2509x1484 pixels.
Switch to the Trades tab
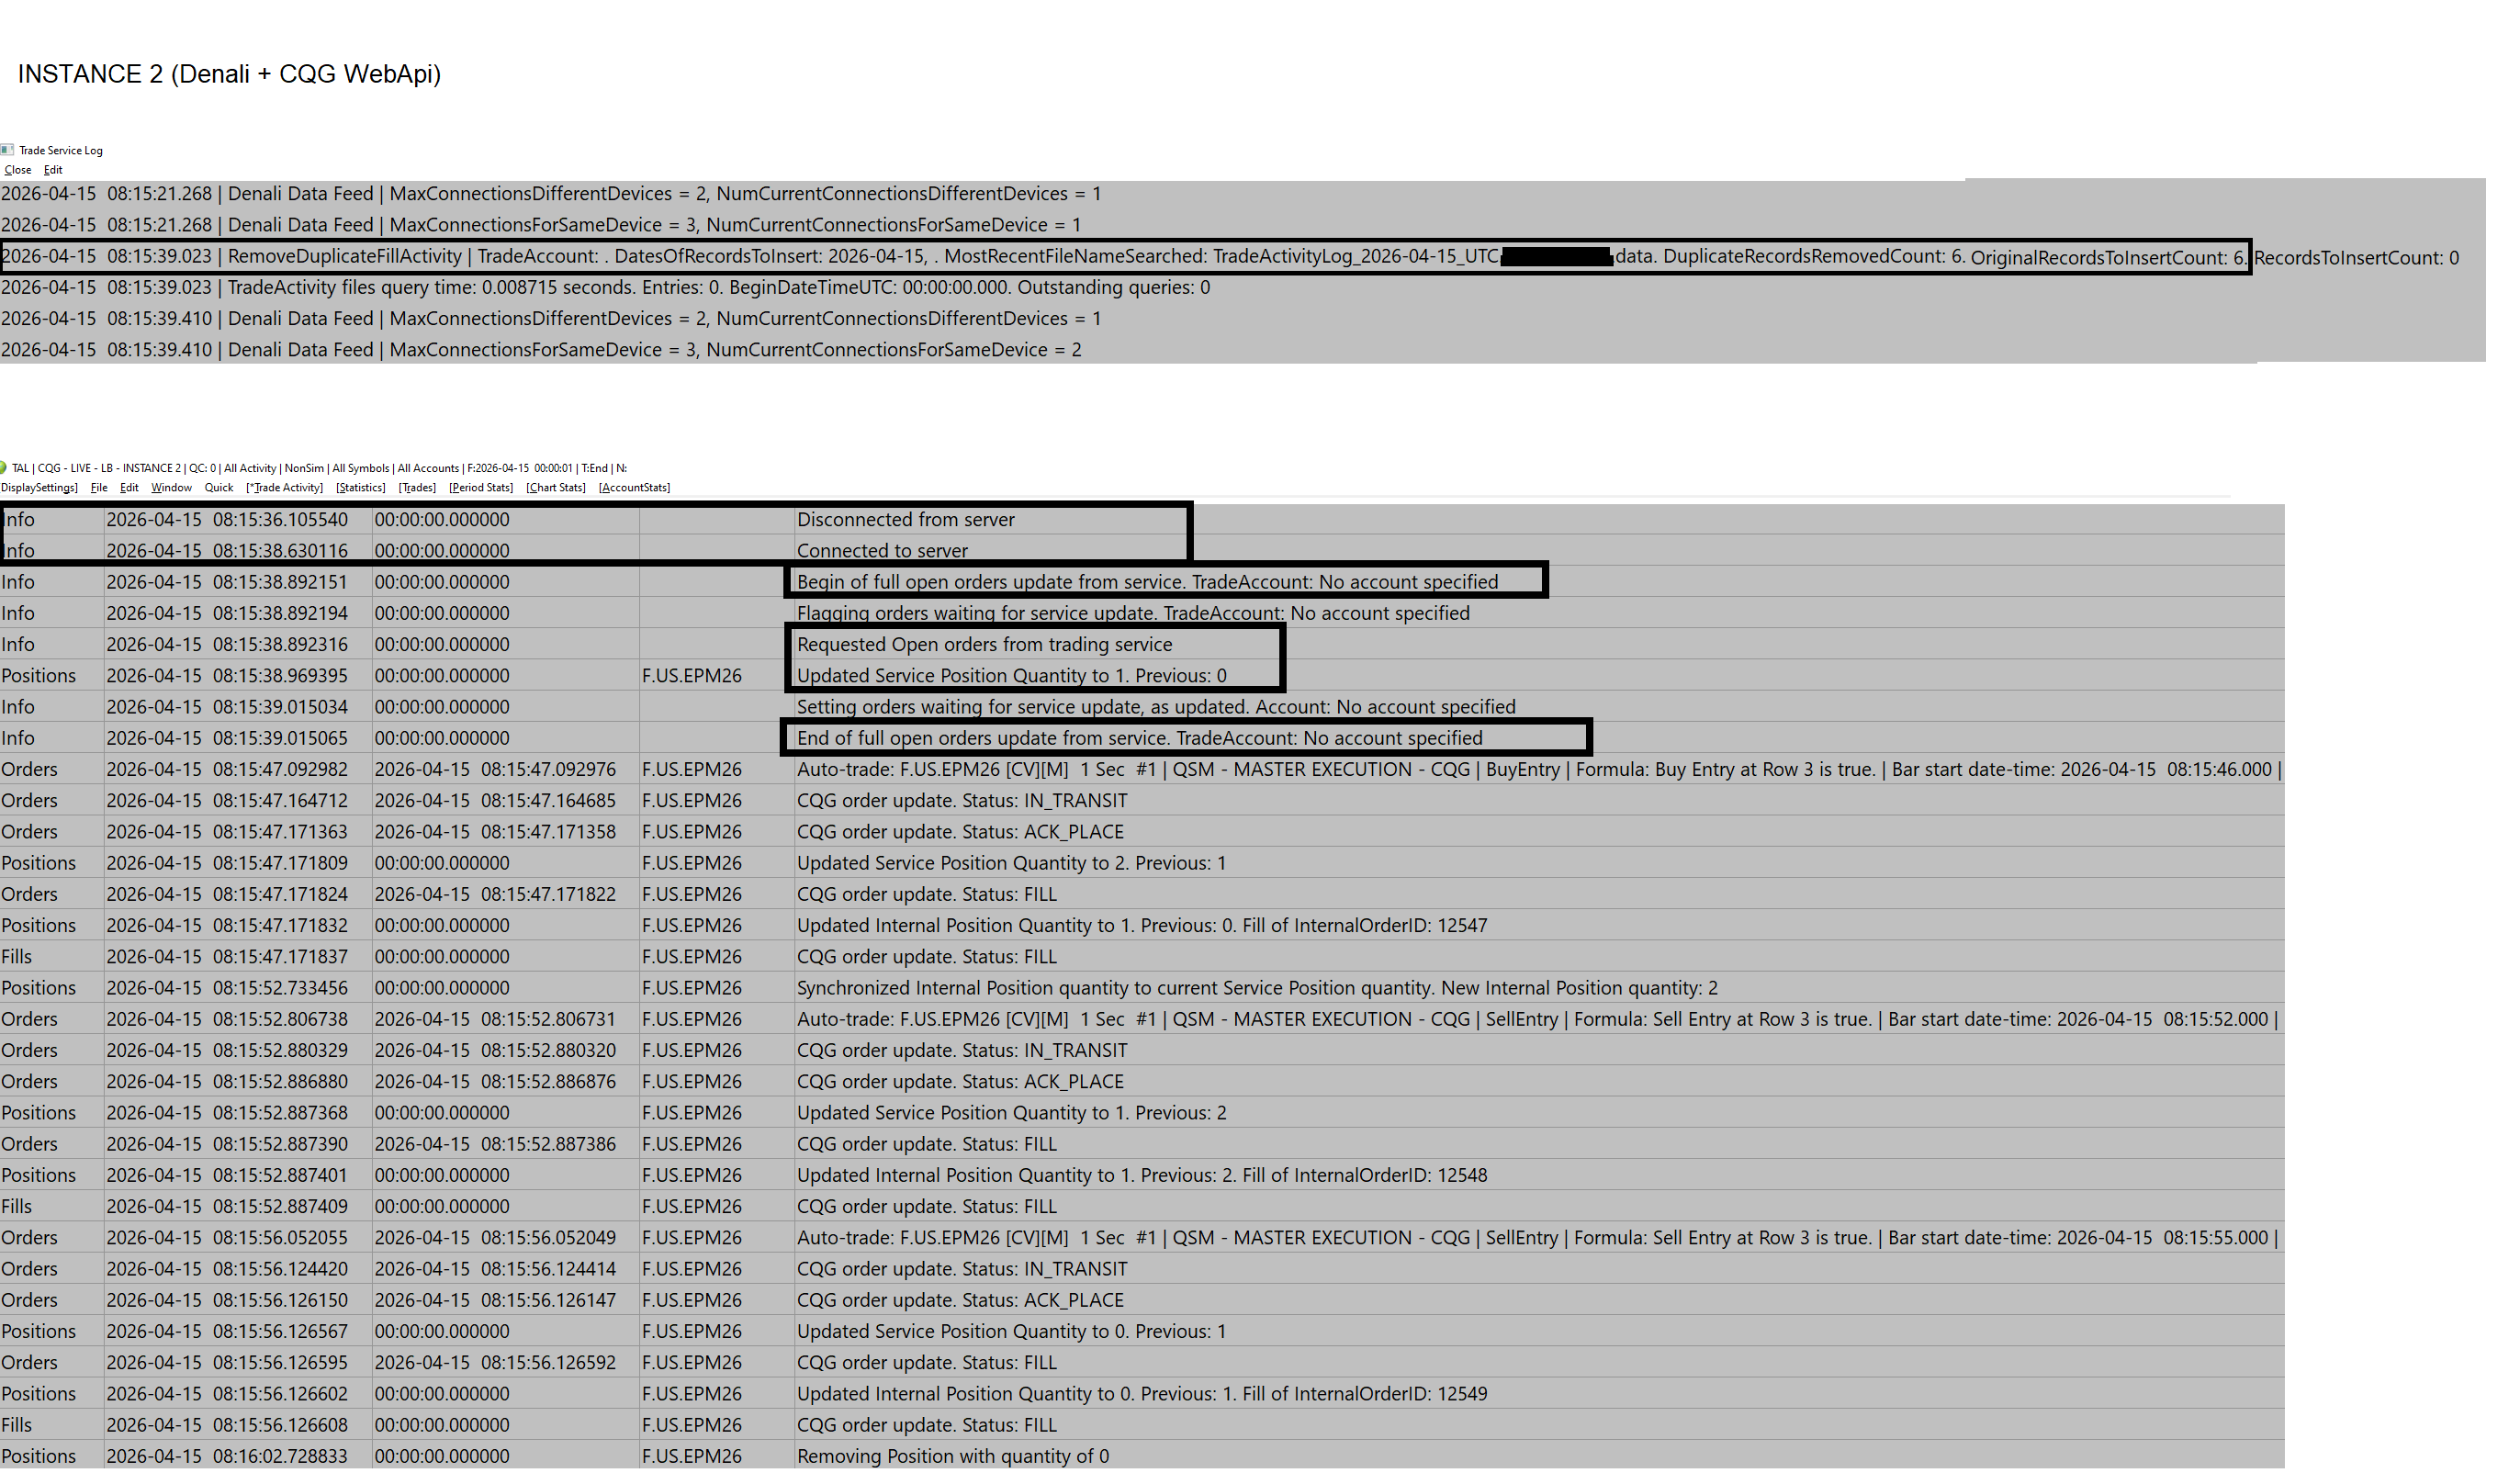(x=417, y=488)
